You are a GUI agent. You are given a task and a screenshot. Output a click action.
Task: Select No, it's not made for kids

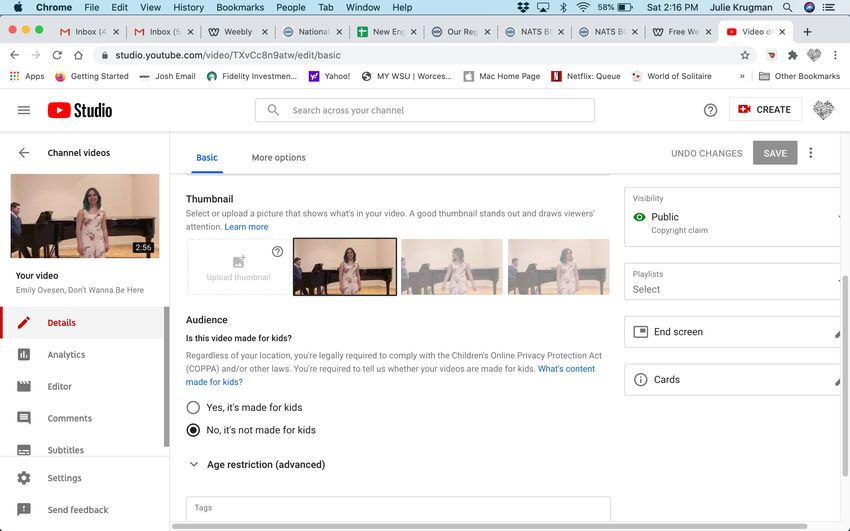coord(193,430)
